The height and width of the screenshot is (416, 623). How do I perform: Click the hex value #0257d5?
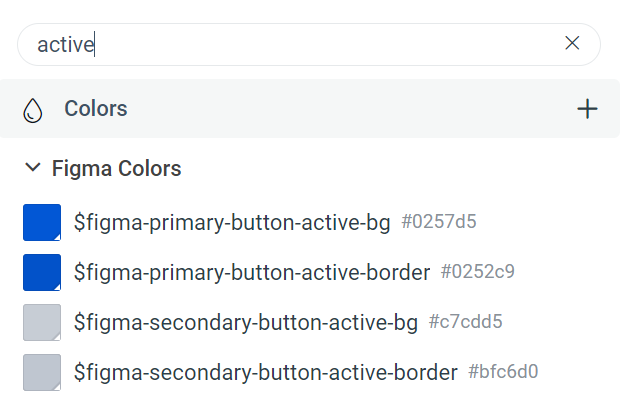(x=439, y=222)
